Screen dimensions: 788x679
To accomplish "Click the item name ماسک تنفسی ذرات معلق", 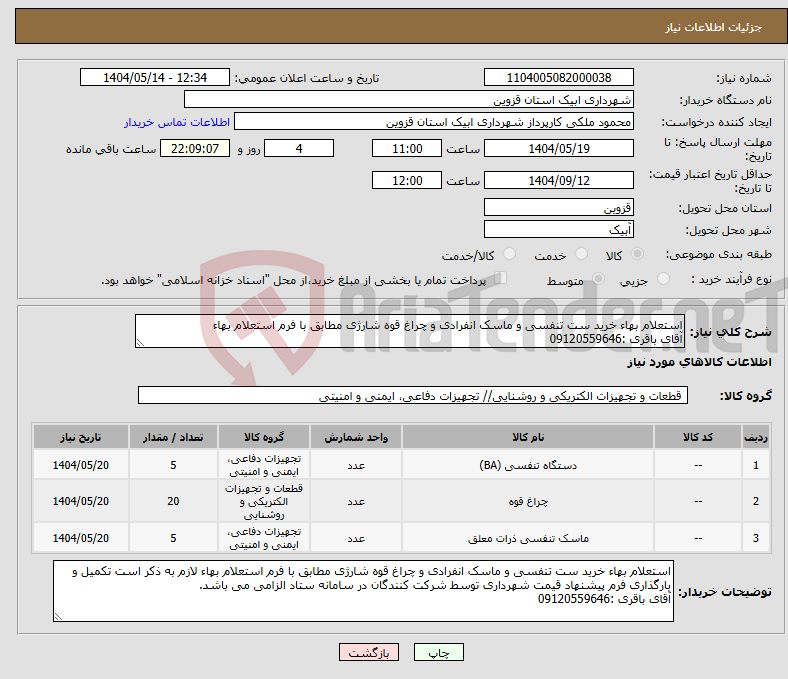I will coord(528,538).
